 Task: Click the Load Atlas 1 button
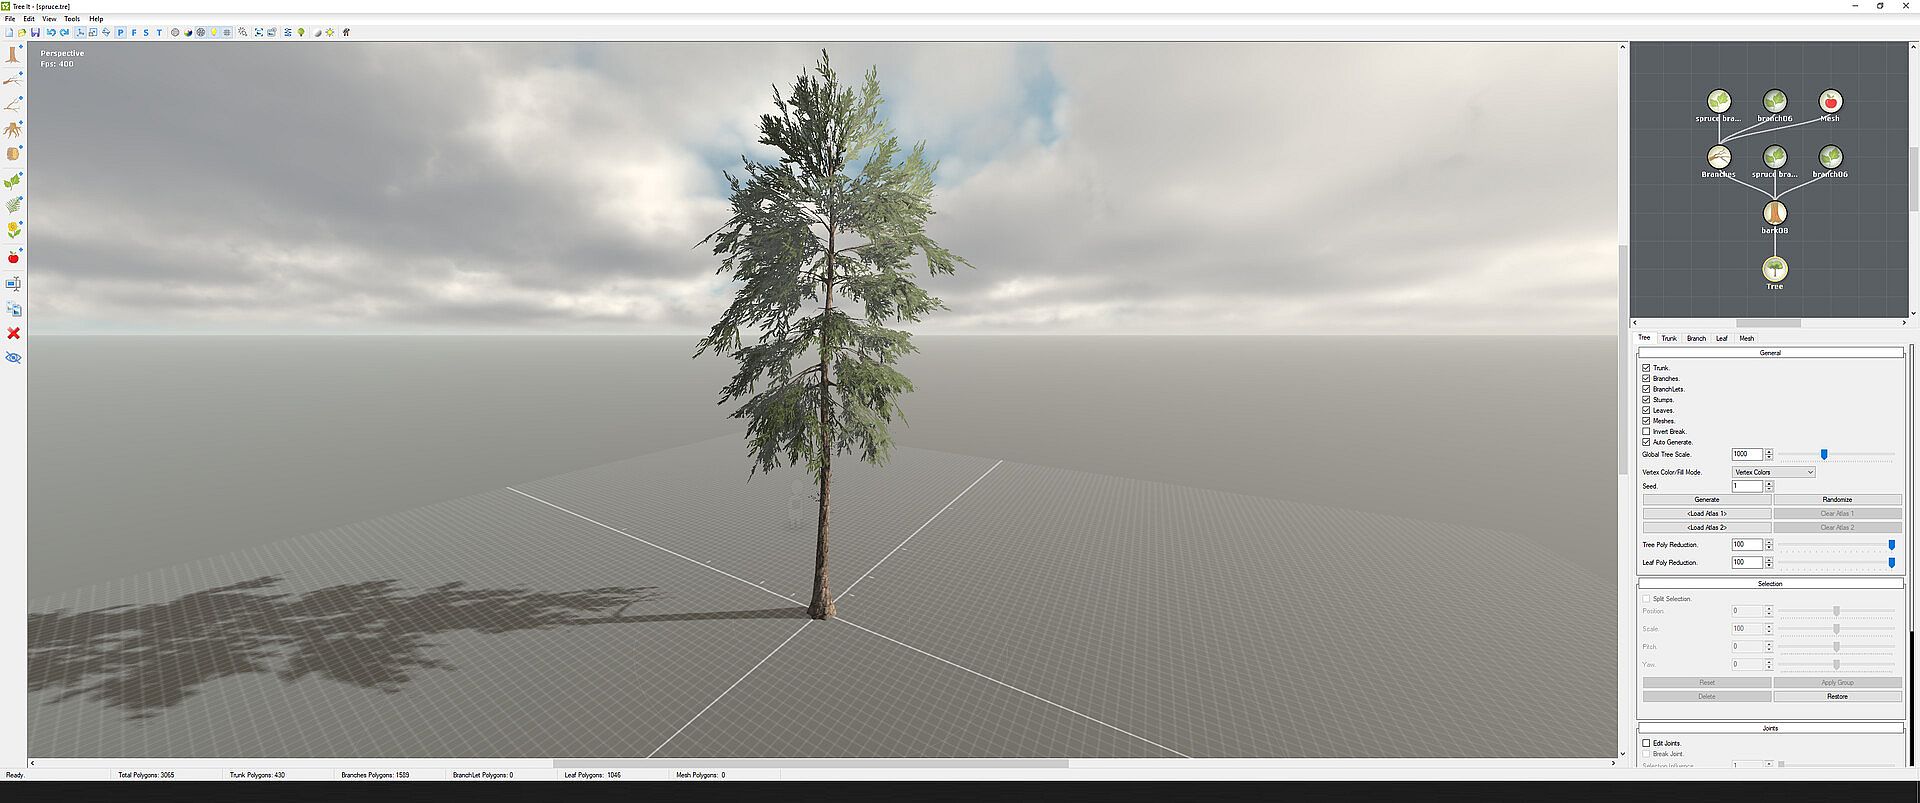1706,513
